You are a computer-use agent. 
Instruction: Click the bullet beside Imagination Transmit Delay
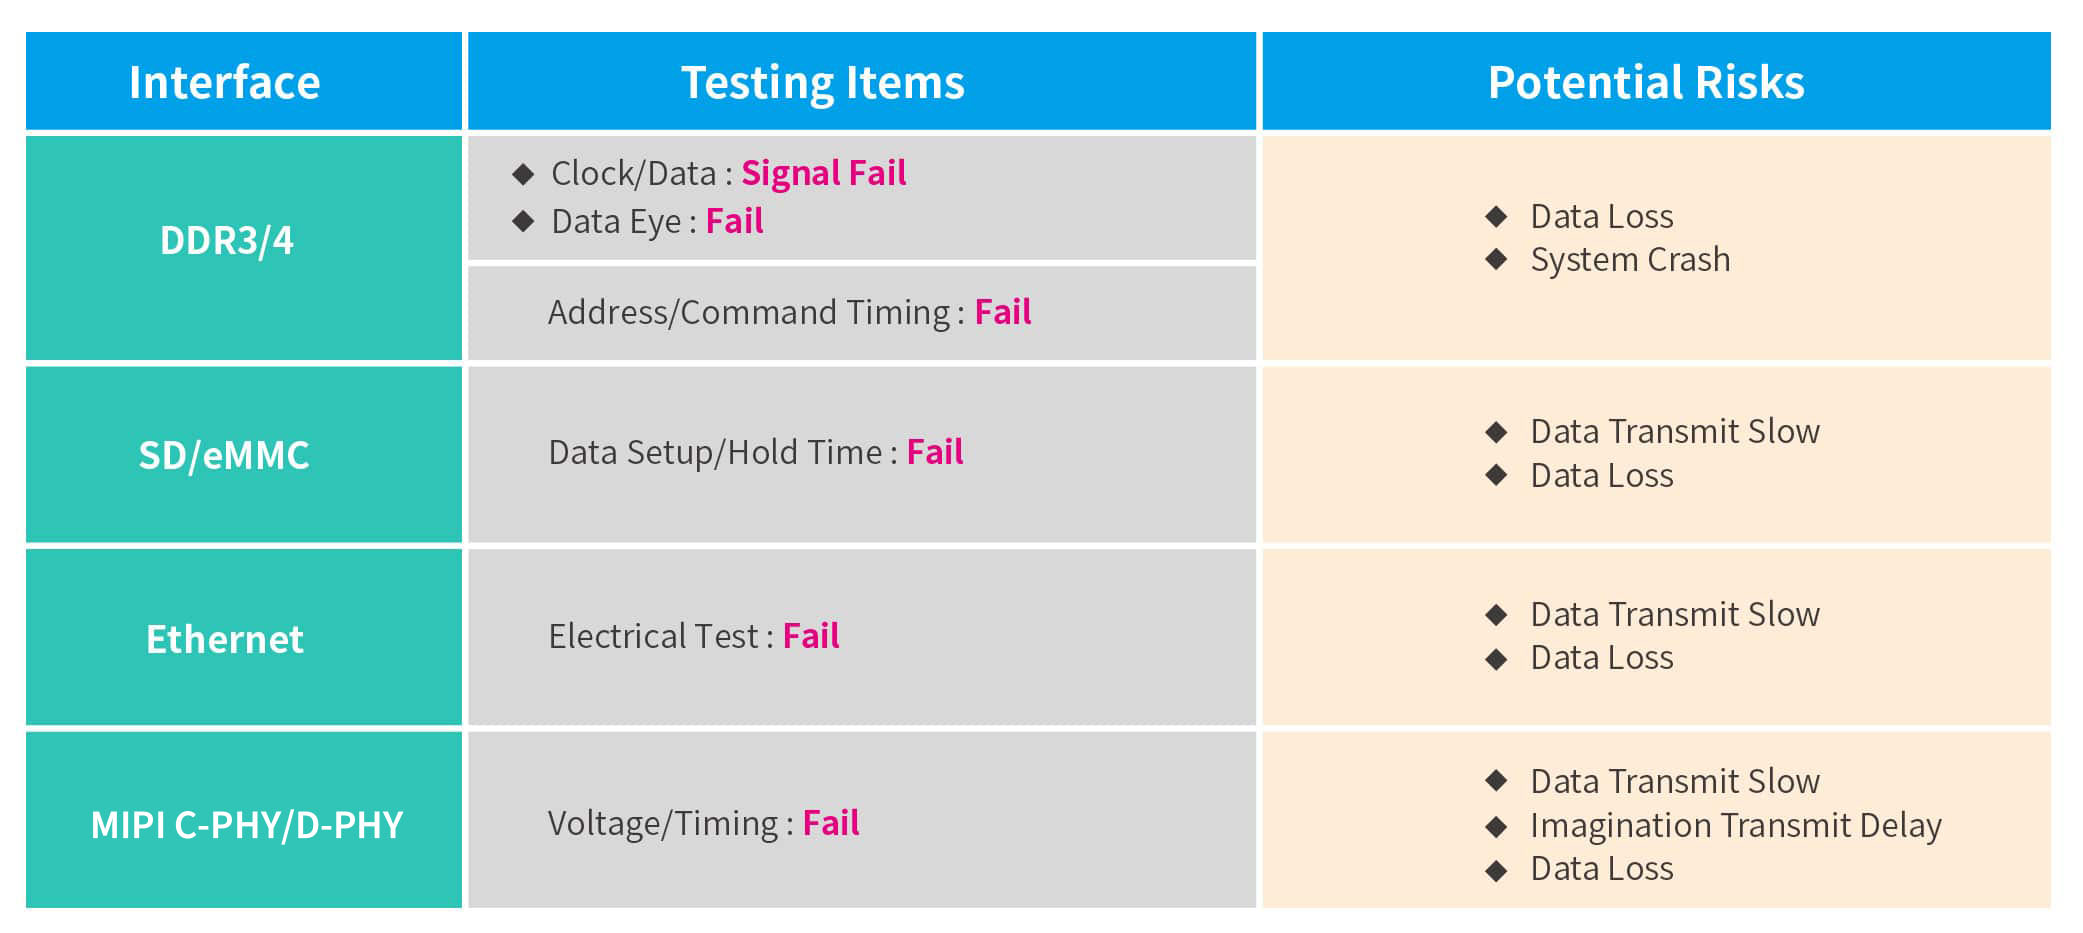[x=1496, y=826]
